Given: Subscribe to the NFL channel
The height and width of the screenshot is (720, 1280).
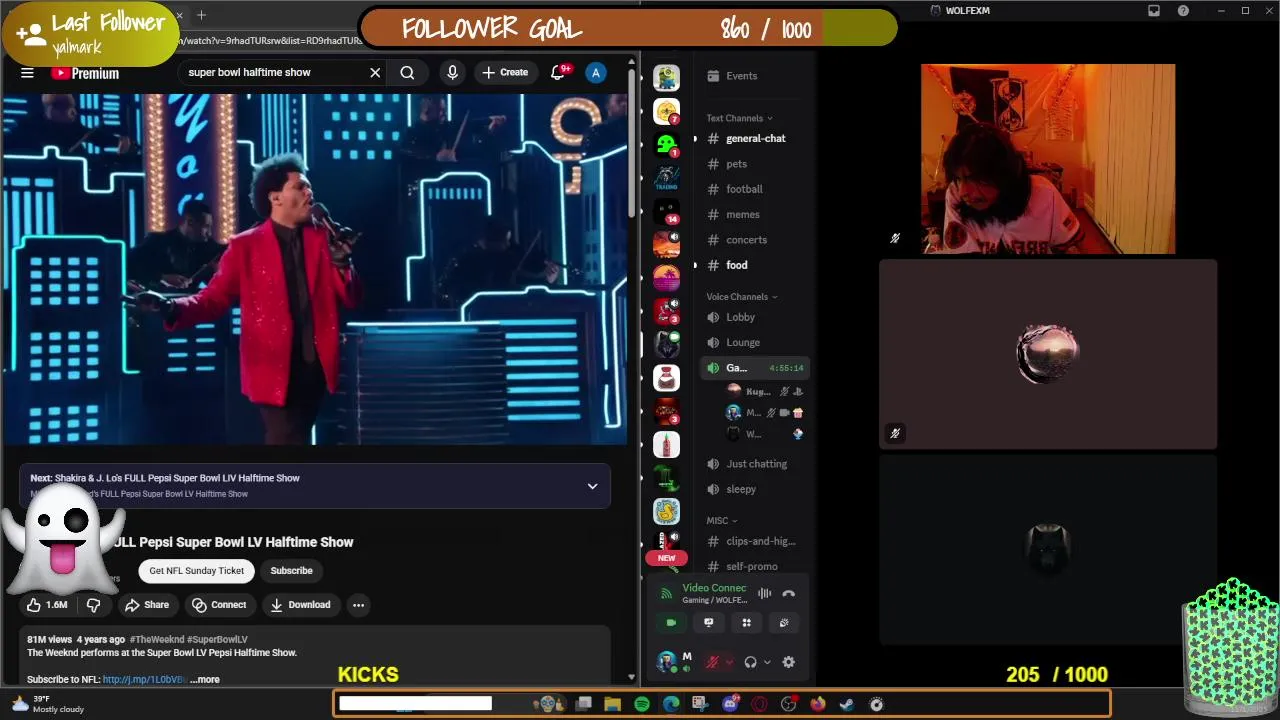Looking at the screenshot, I should [x=291, y=570].
